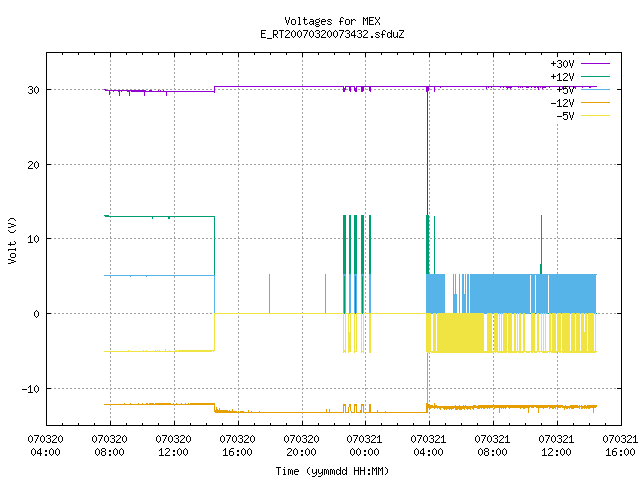Screen dimensions: 640x480
Task: Click the X-axis tick 070321 12:00
Action: (x=556, y=446)
